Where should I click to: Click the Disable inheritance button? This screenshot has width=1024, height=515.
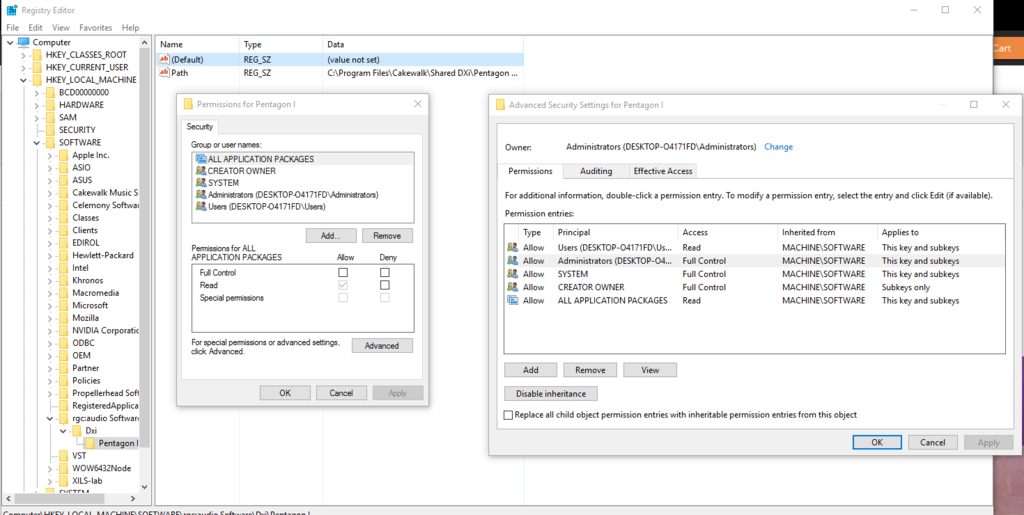[x=551, y=394]
